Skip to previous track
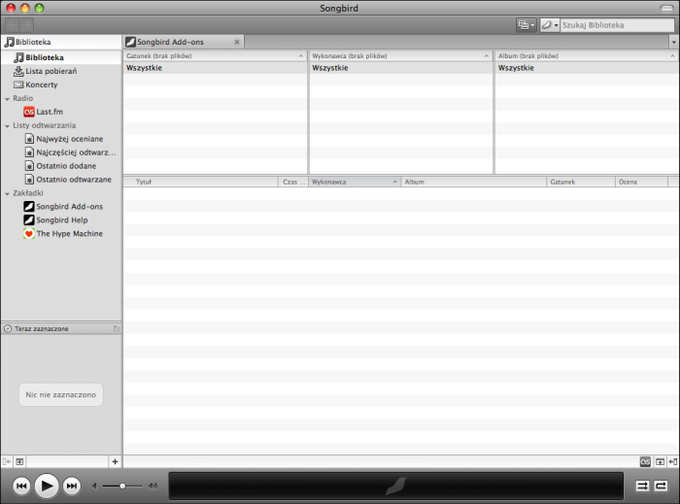The image size is (680, 504). point(21,486)
